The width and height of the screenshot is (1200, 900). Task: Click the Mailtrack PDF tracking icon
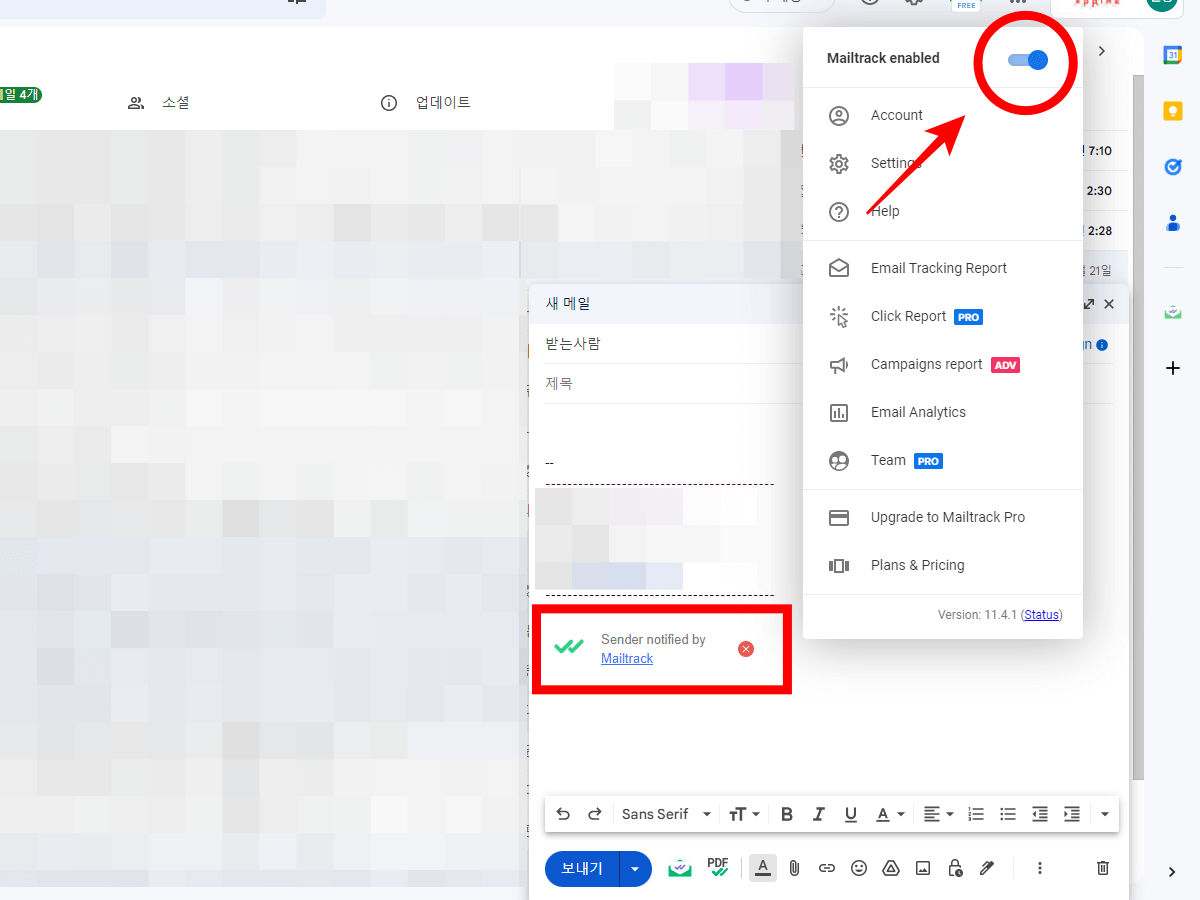coord(718,867)
